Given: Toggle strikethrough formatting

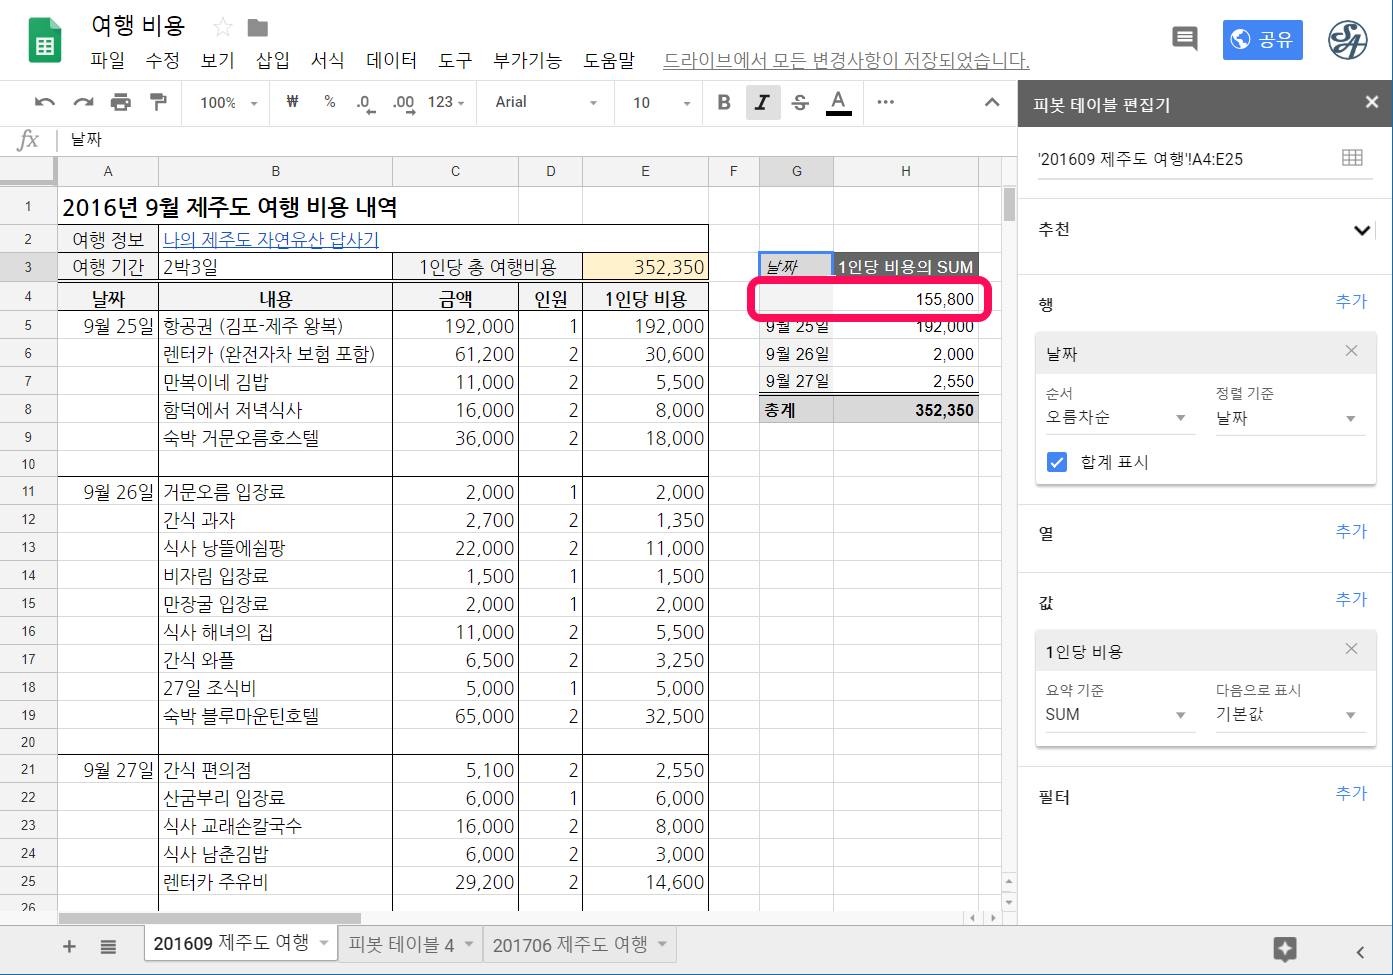Looking at the screenshot, I should (x=800, y=102).
